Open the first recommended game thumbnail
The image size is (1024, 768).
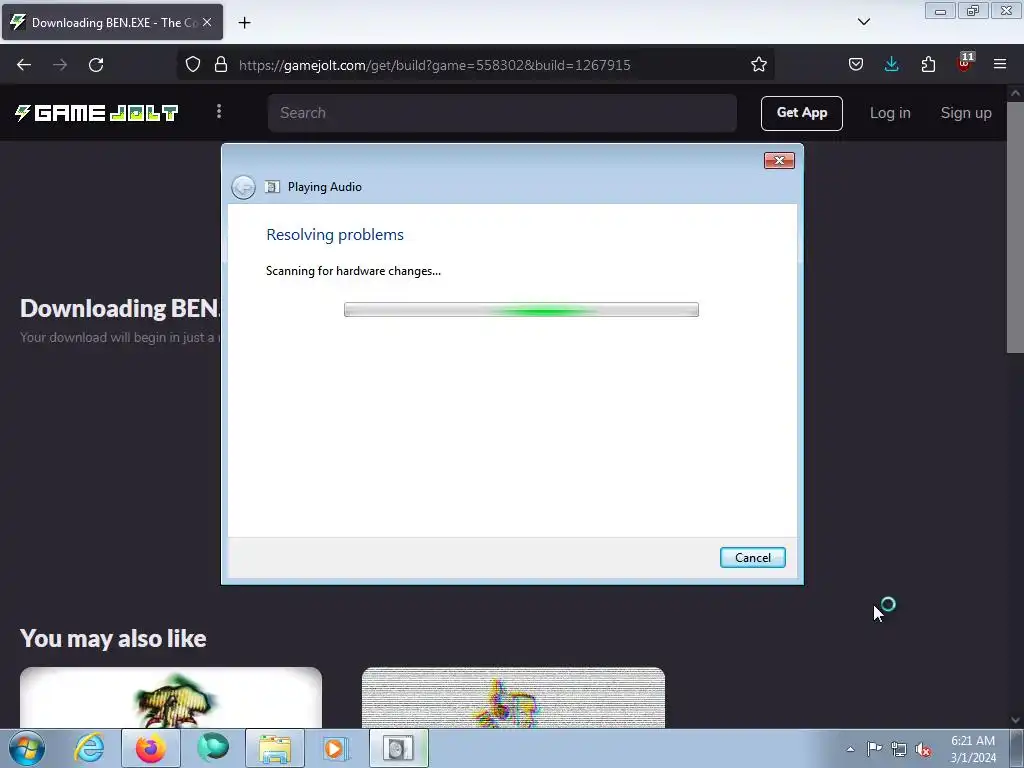tap(171, 697)
